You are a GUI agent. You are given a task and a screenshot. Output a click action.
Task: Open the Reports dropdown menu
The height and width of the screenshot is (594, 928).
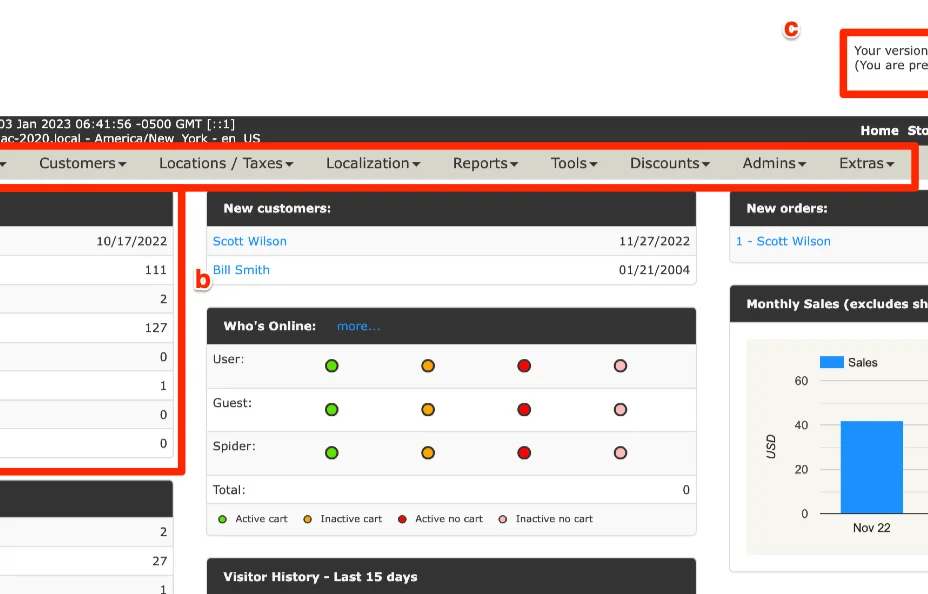[485, 163]
